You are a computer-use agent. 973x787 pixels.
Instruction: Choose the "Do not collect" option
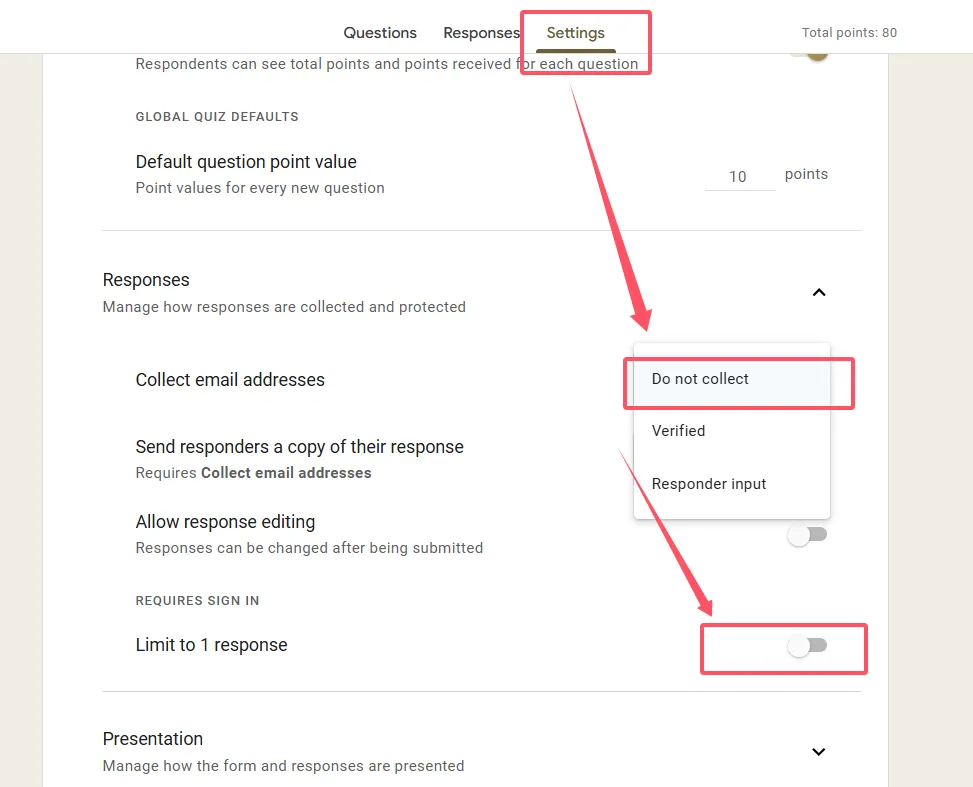coord(700,379)
